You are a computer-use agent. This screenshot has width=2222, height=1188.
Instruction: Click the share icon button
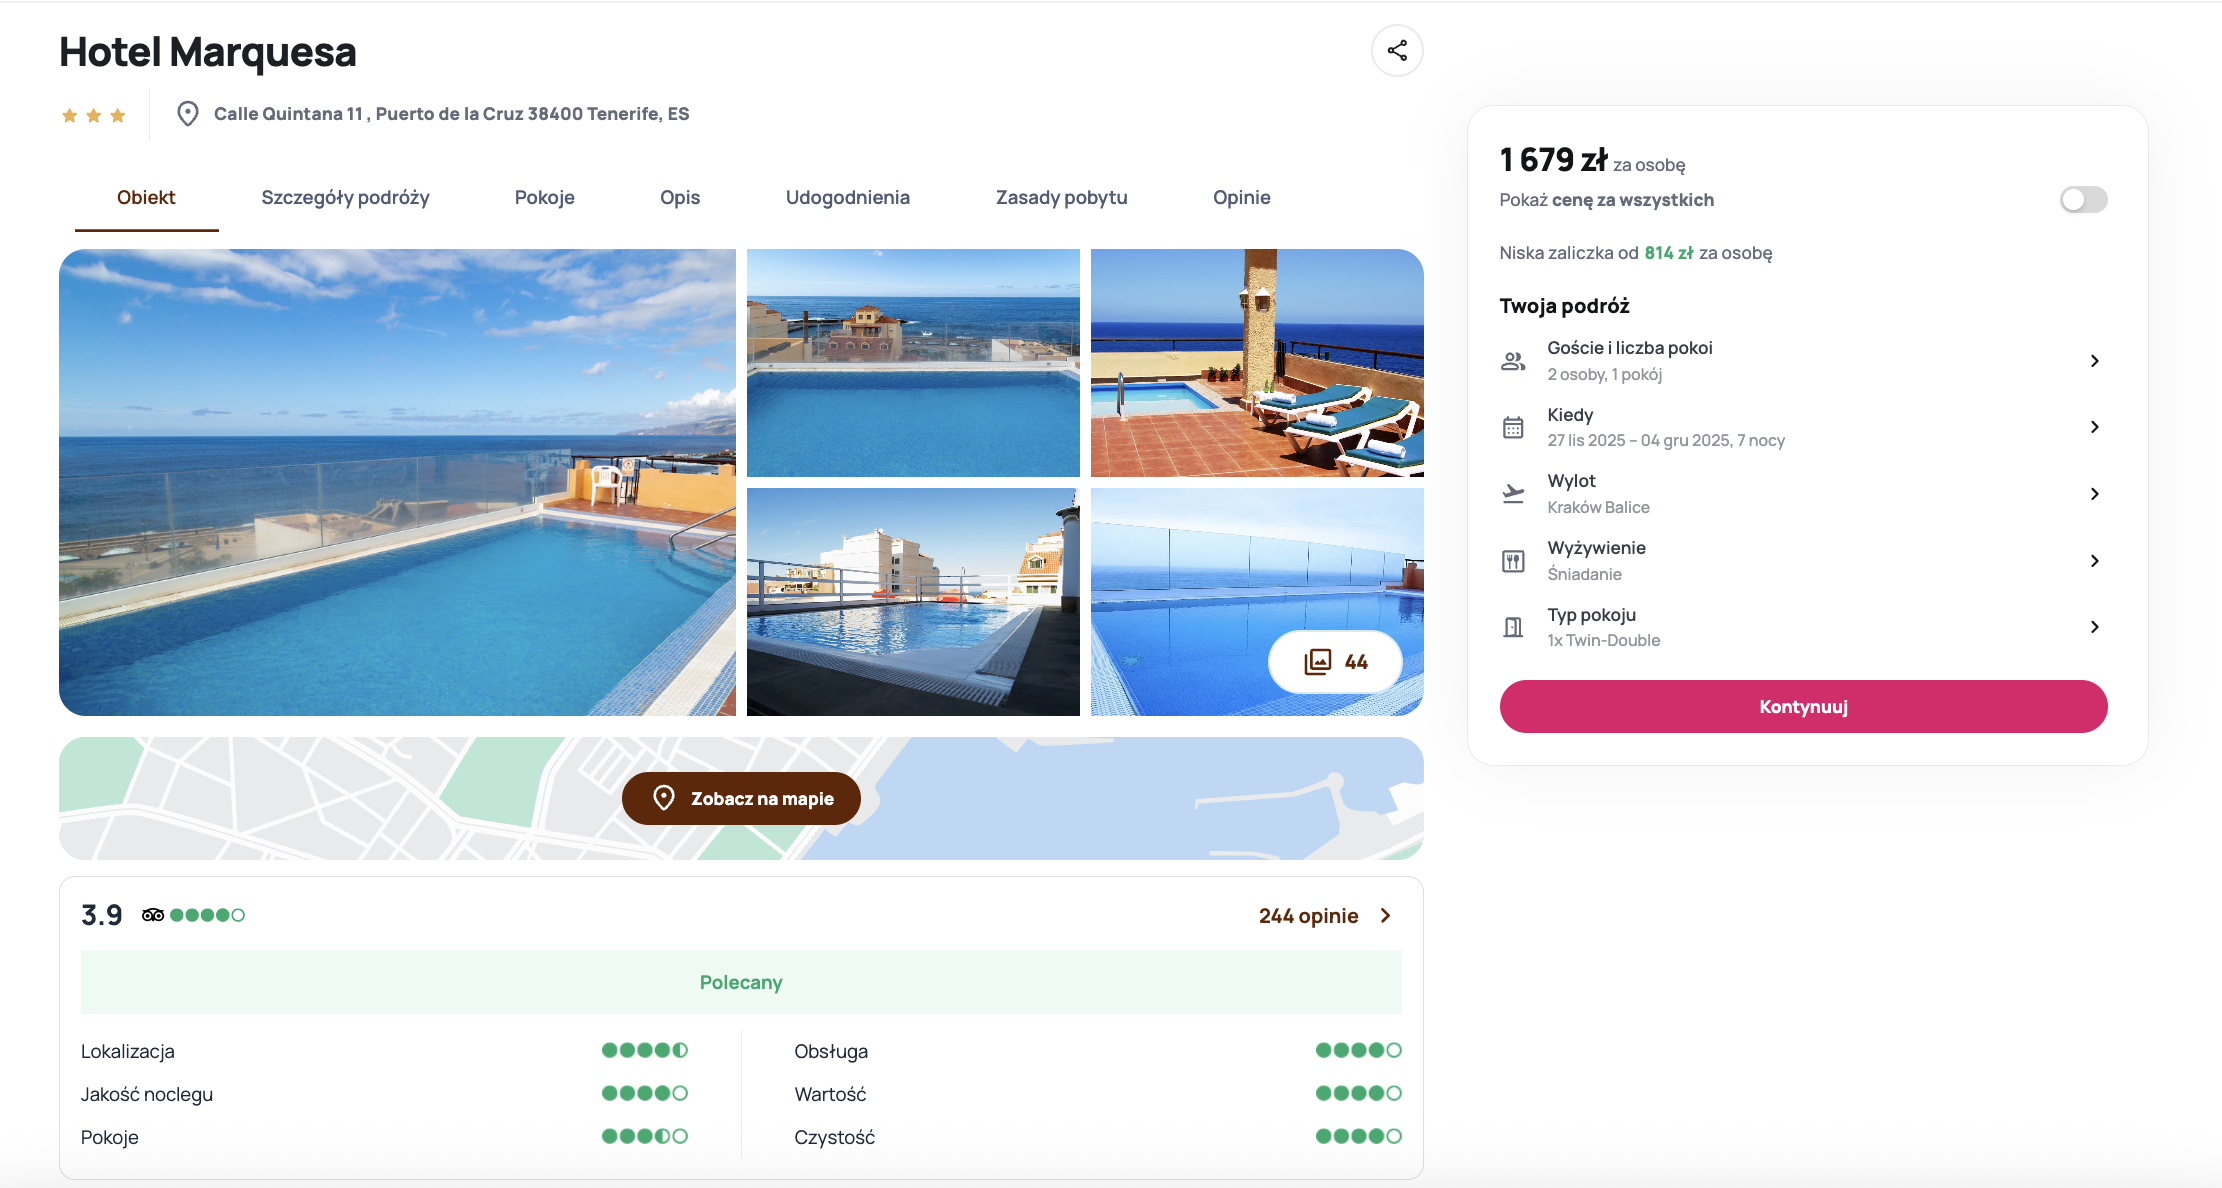tap(1397, 51)
